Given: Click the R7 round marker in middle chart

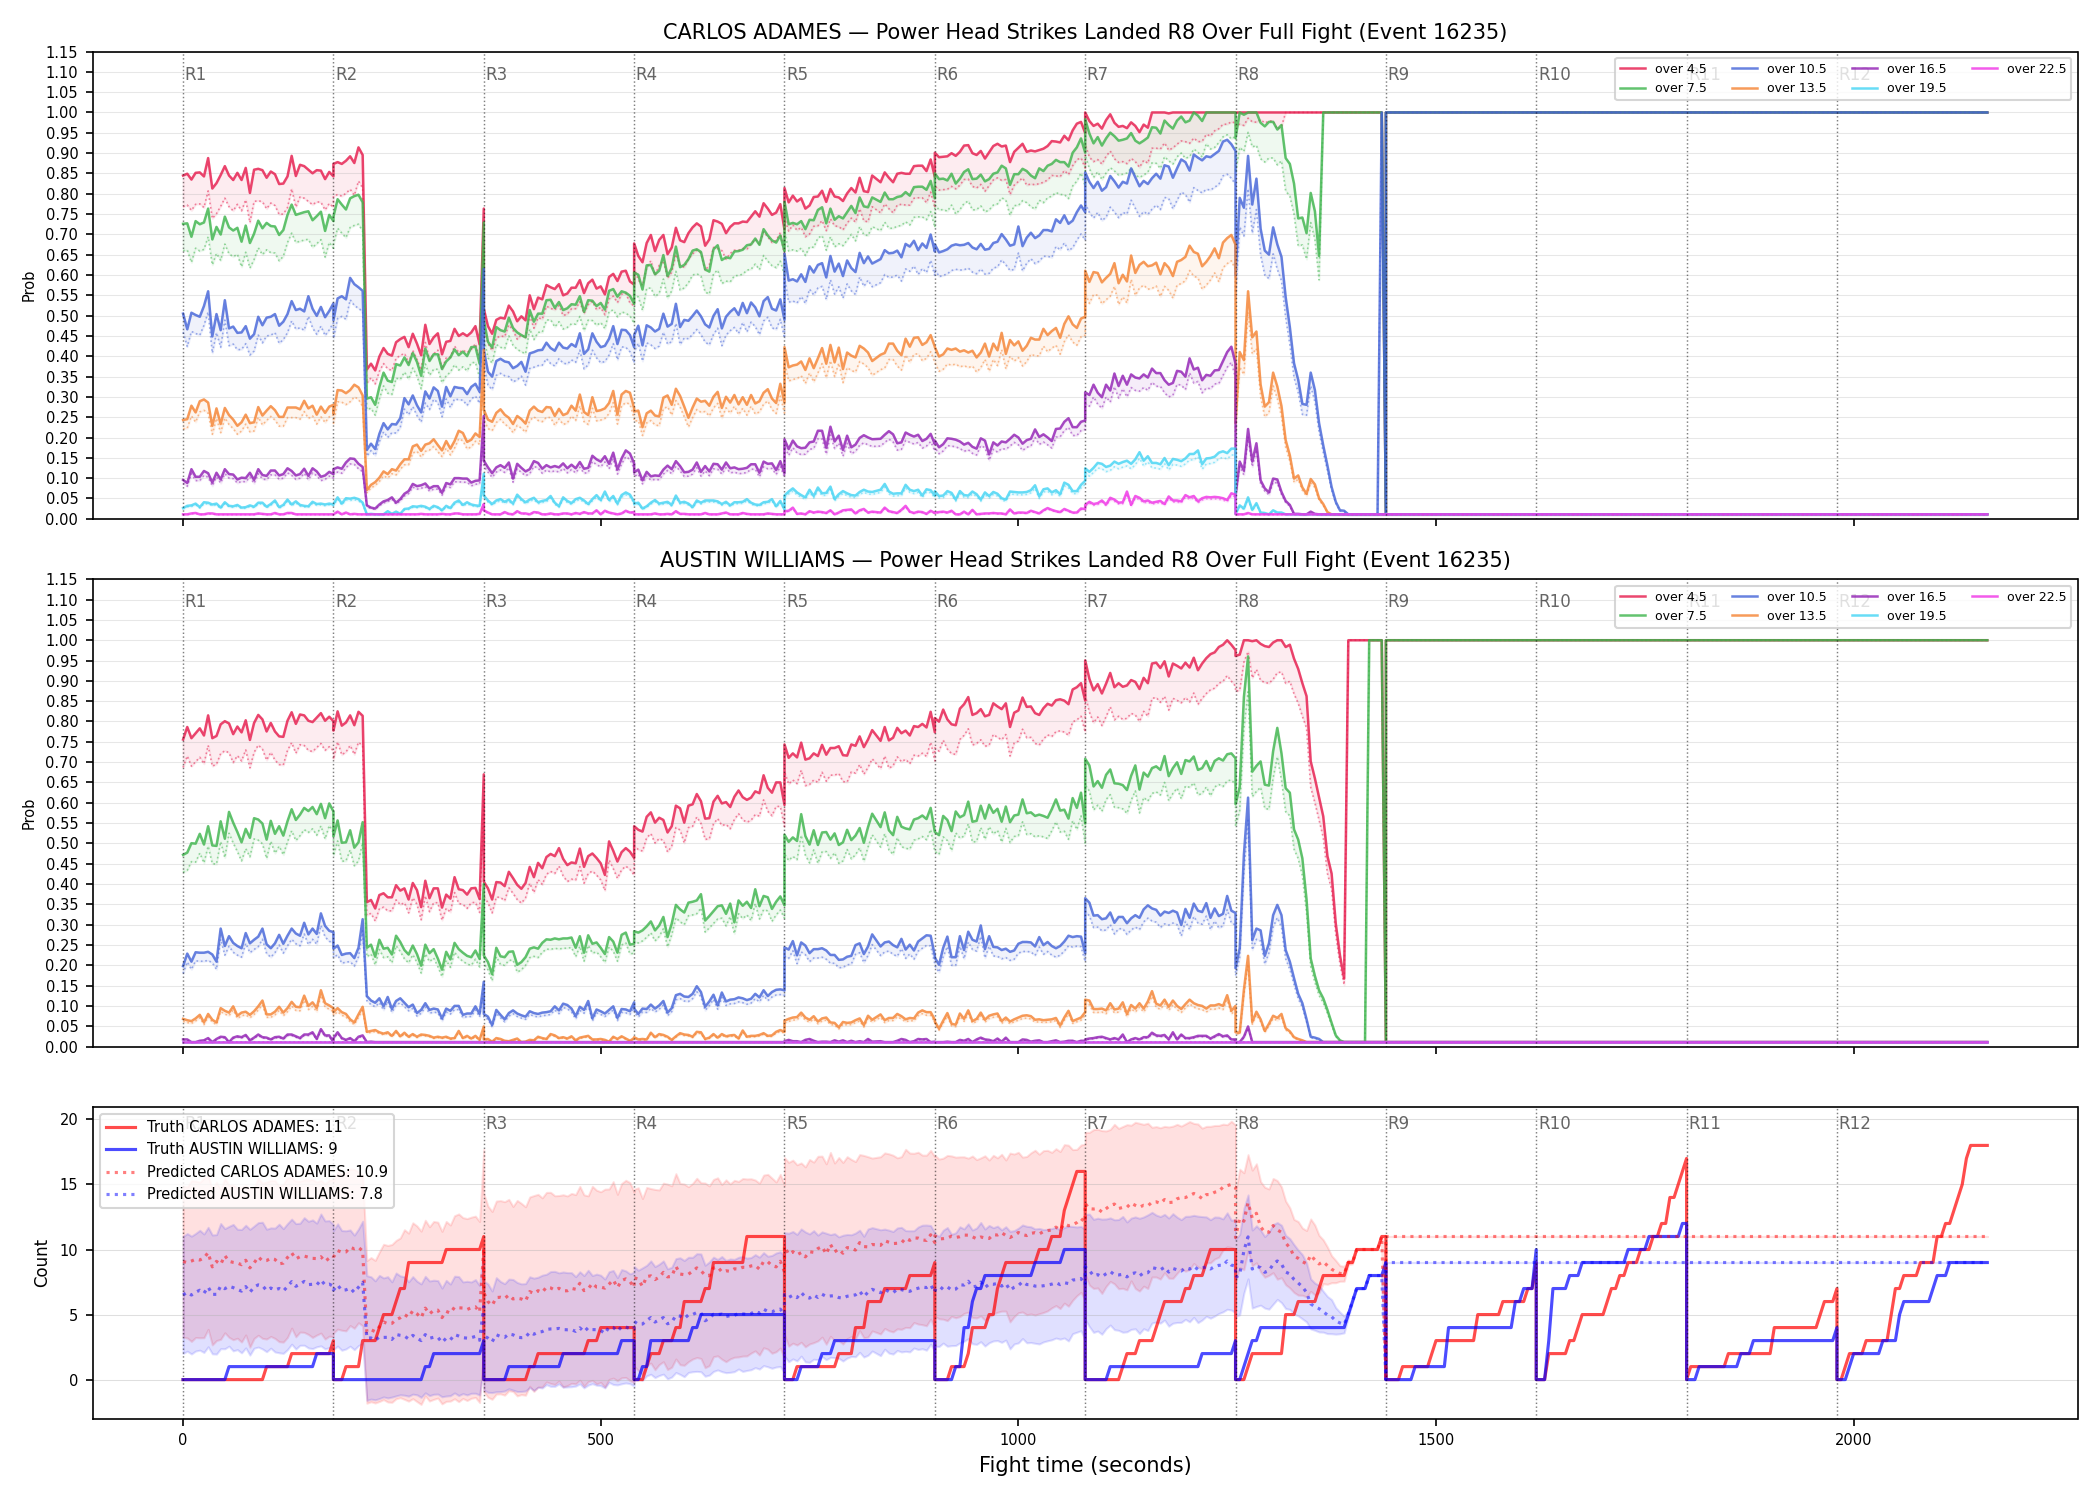Looking at the screenshot, I should tap(1097, 601).
